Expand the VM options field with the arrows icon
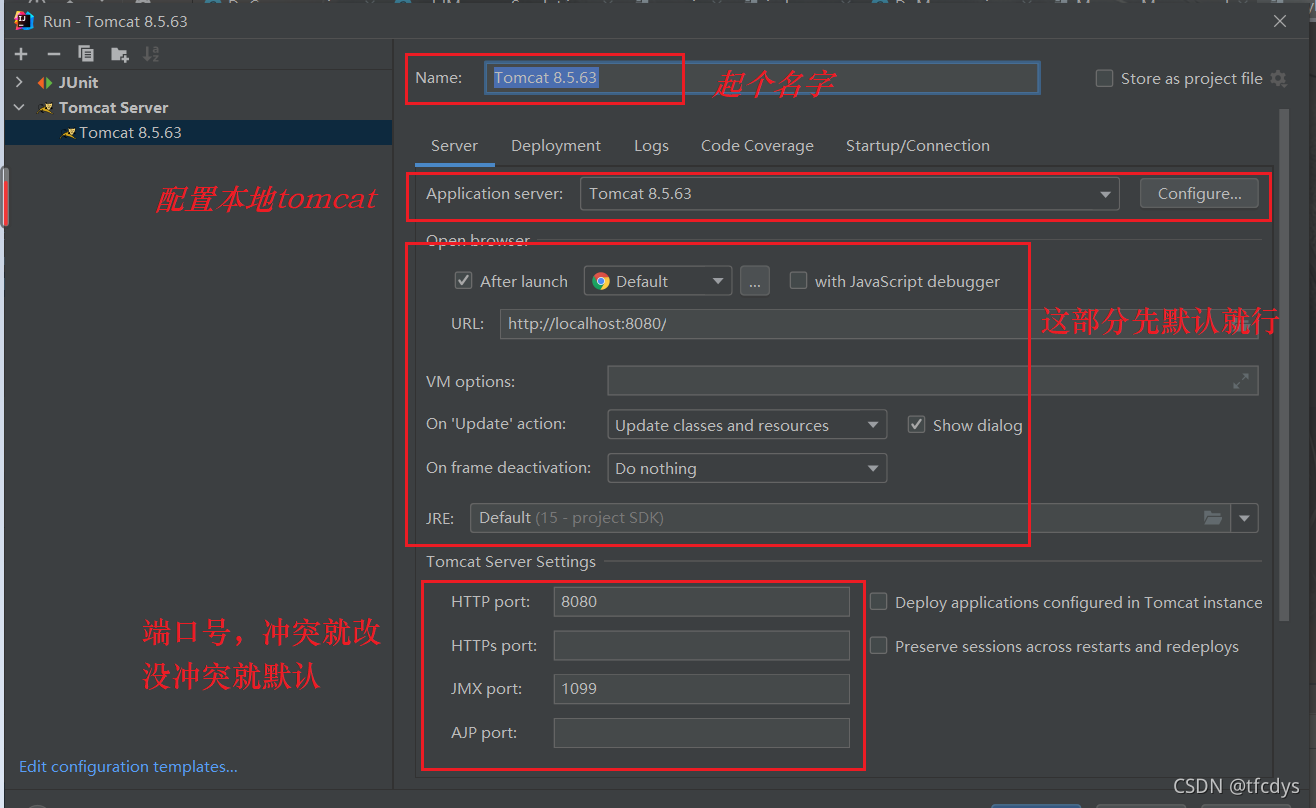1316x808 pixels. 1241,381
